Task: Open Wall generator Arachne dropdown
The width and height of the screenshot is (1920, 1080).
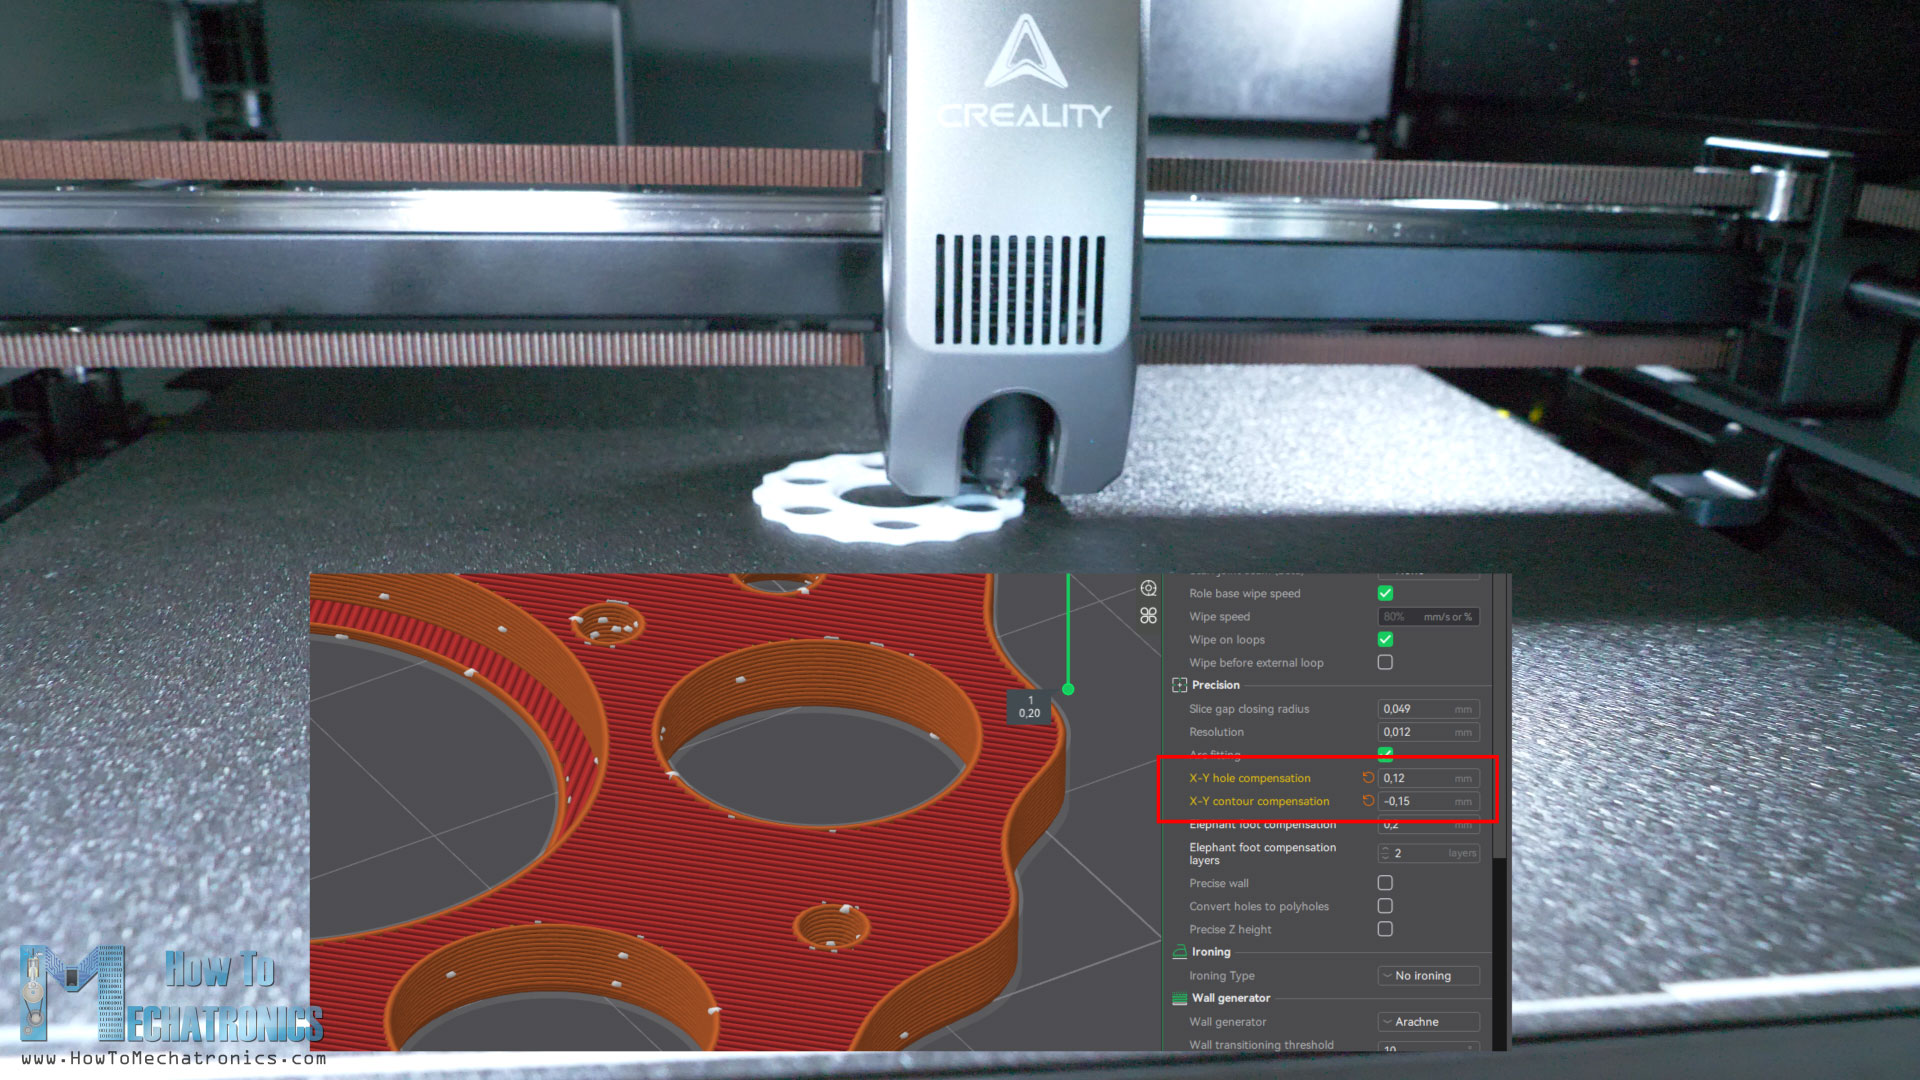Action: tap(1428, 1022)
